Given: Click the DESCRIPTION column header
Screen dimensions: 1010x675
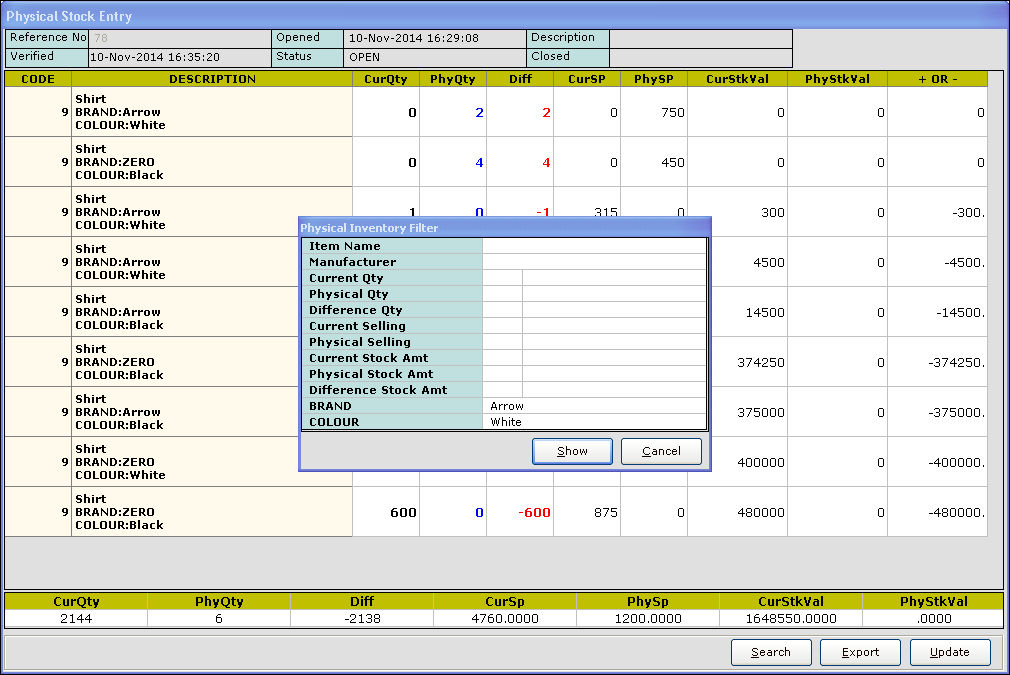Looking at the screenshot, I should (x=212, y=79).
